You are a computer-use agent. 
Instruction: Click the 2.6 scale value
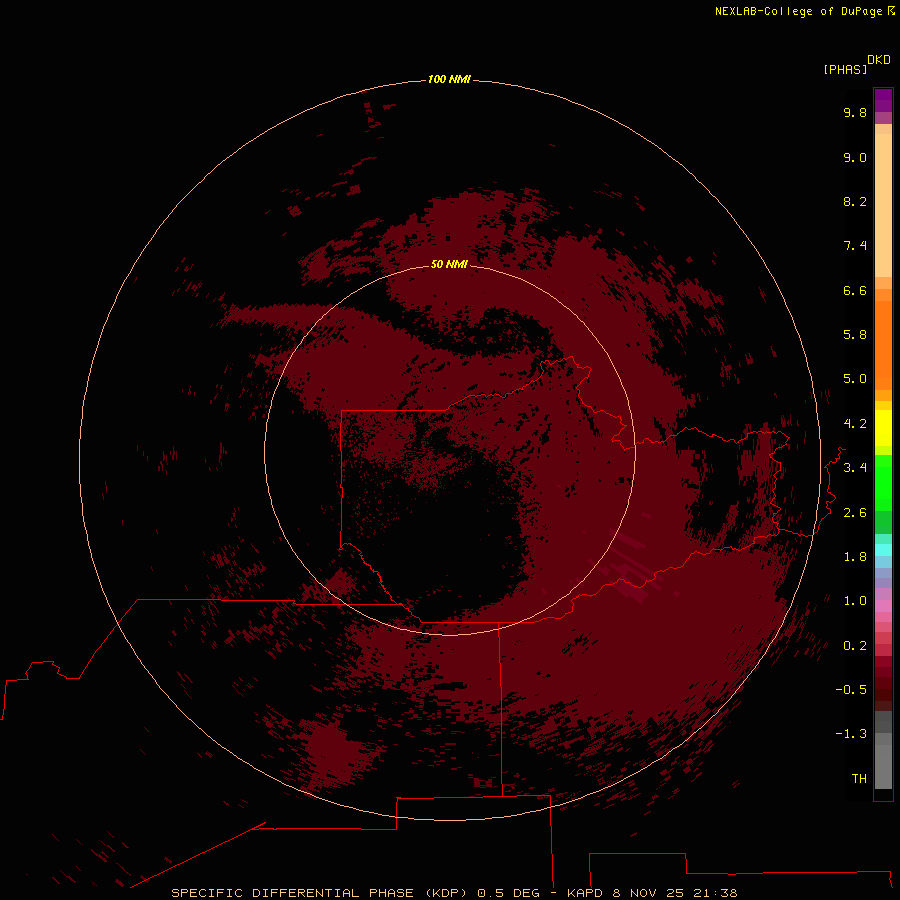point(855,513)
